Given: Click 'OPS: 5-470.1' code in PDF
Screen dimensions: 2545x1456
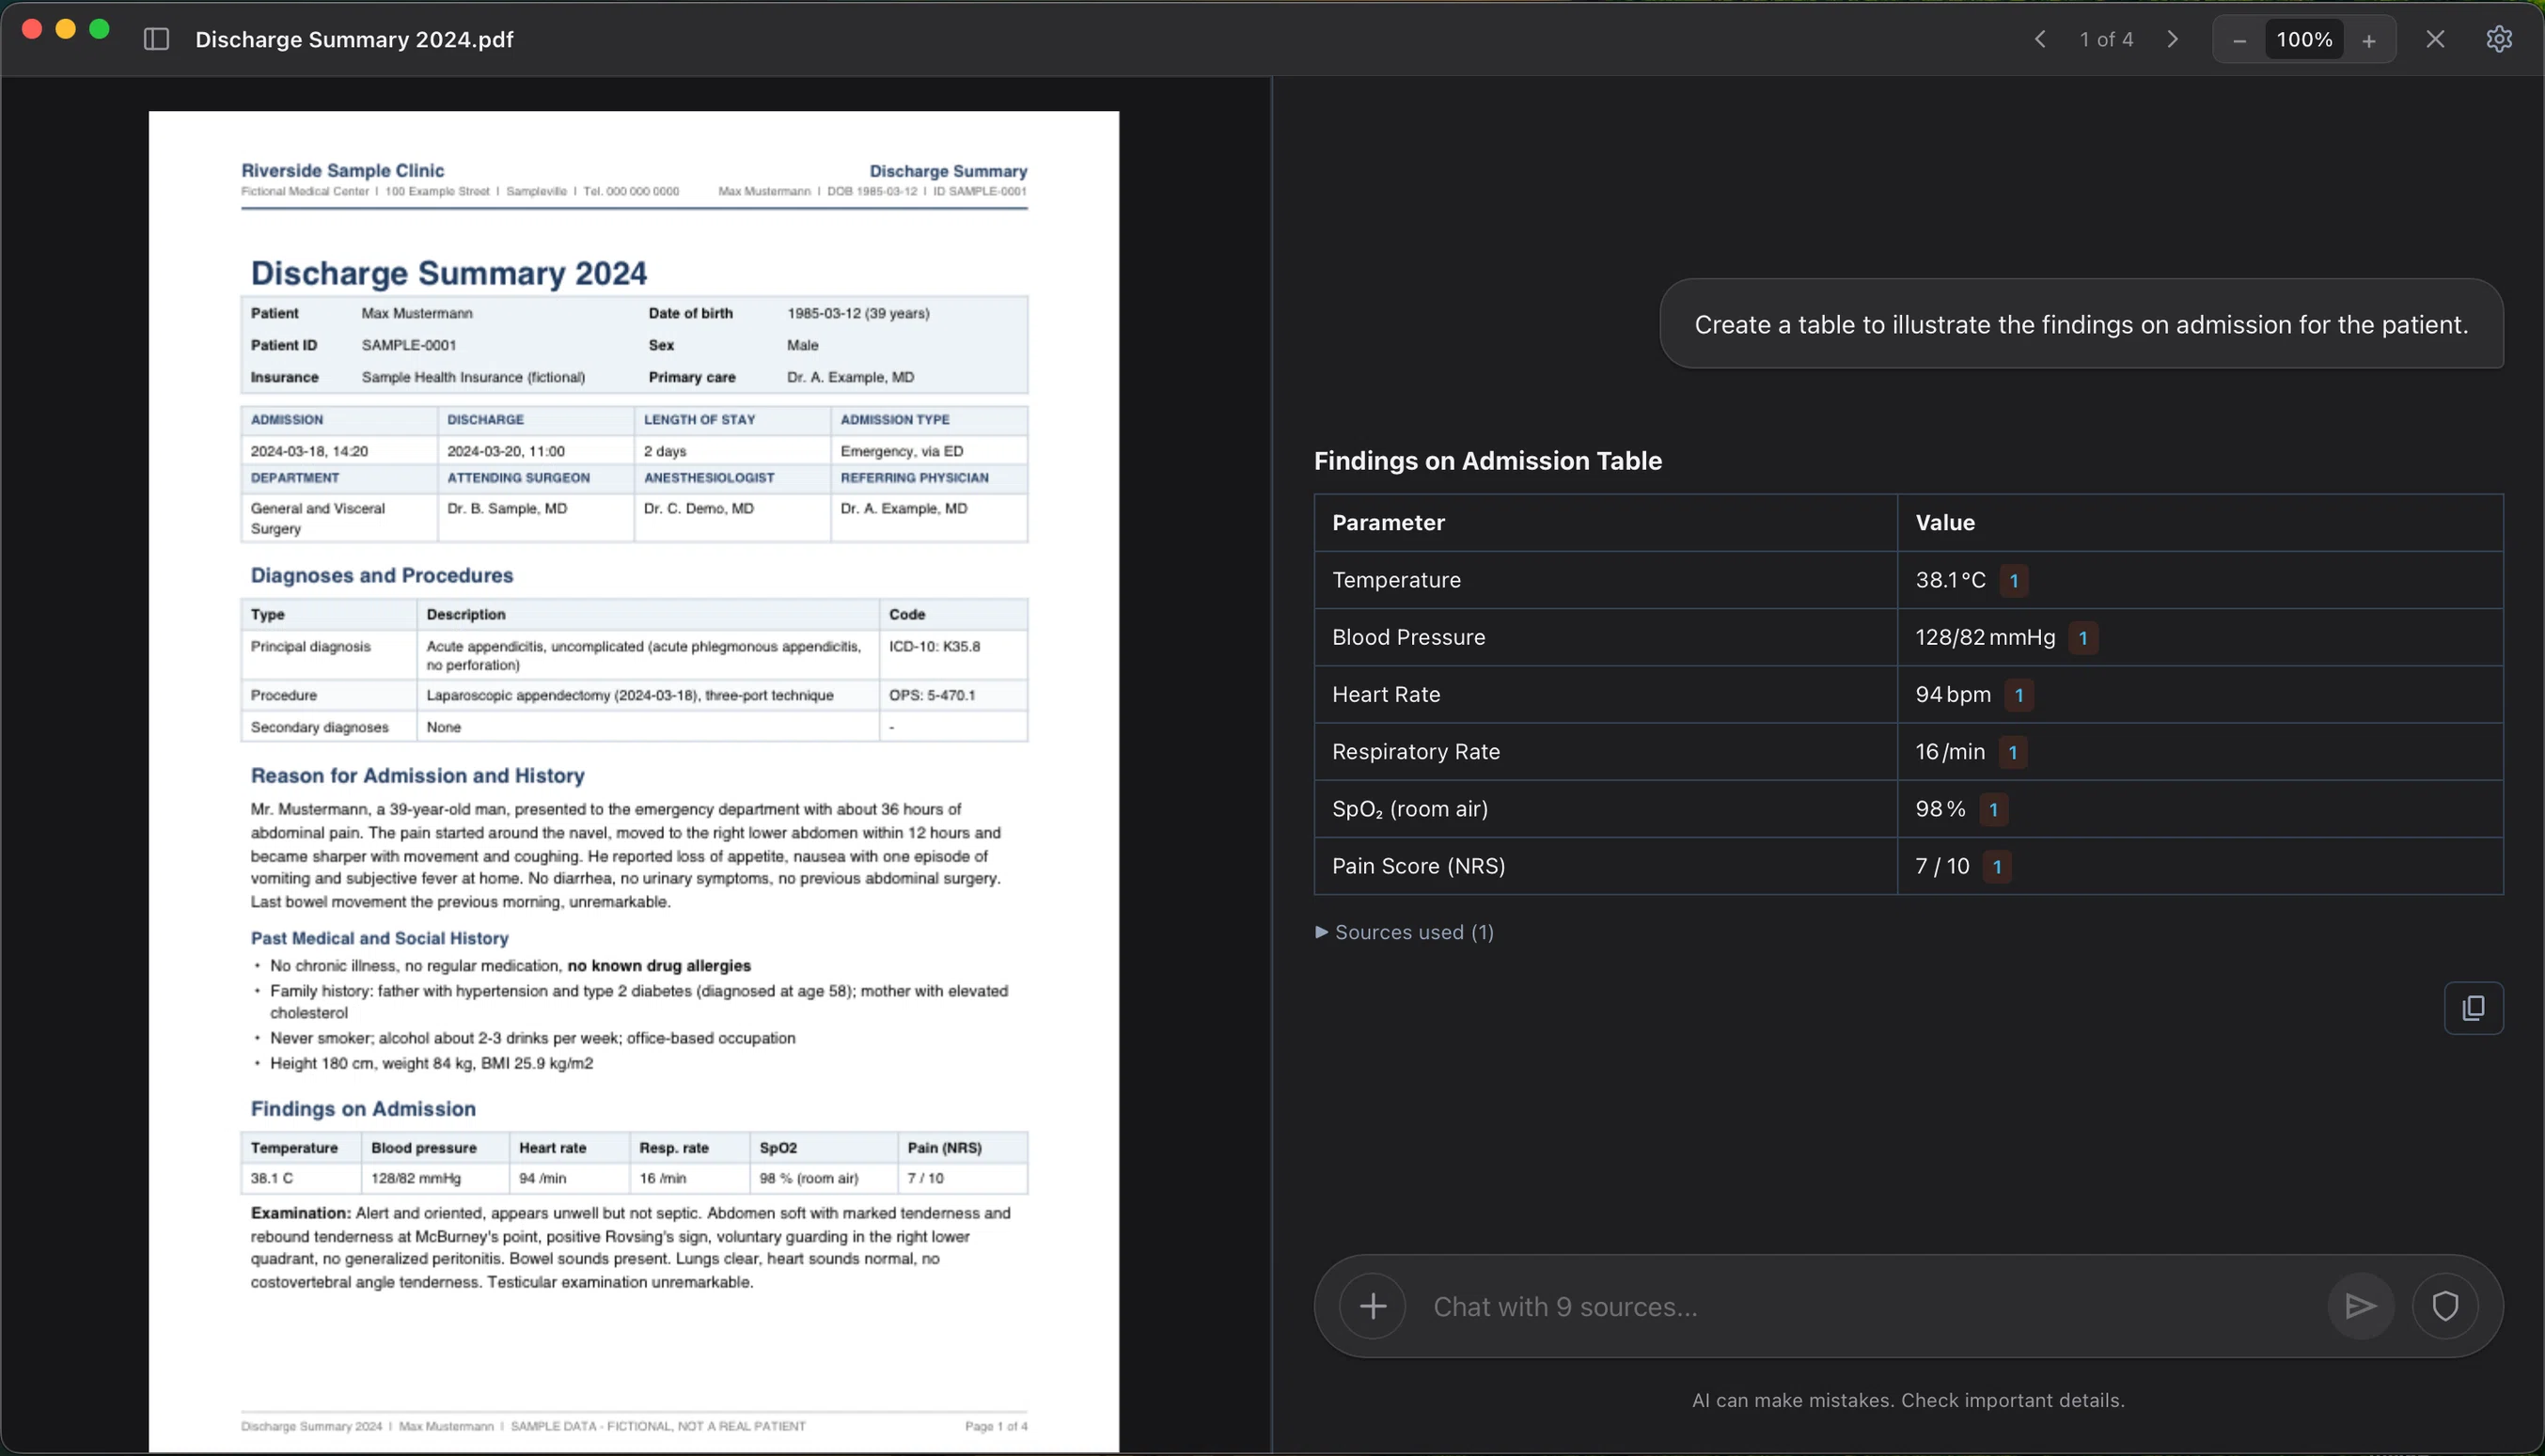Looking at the screenshot, I should click(931, 695).
